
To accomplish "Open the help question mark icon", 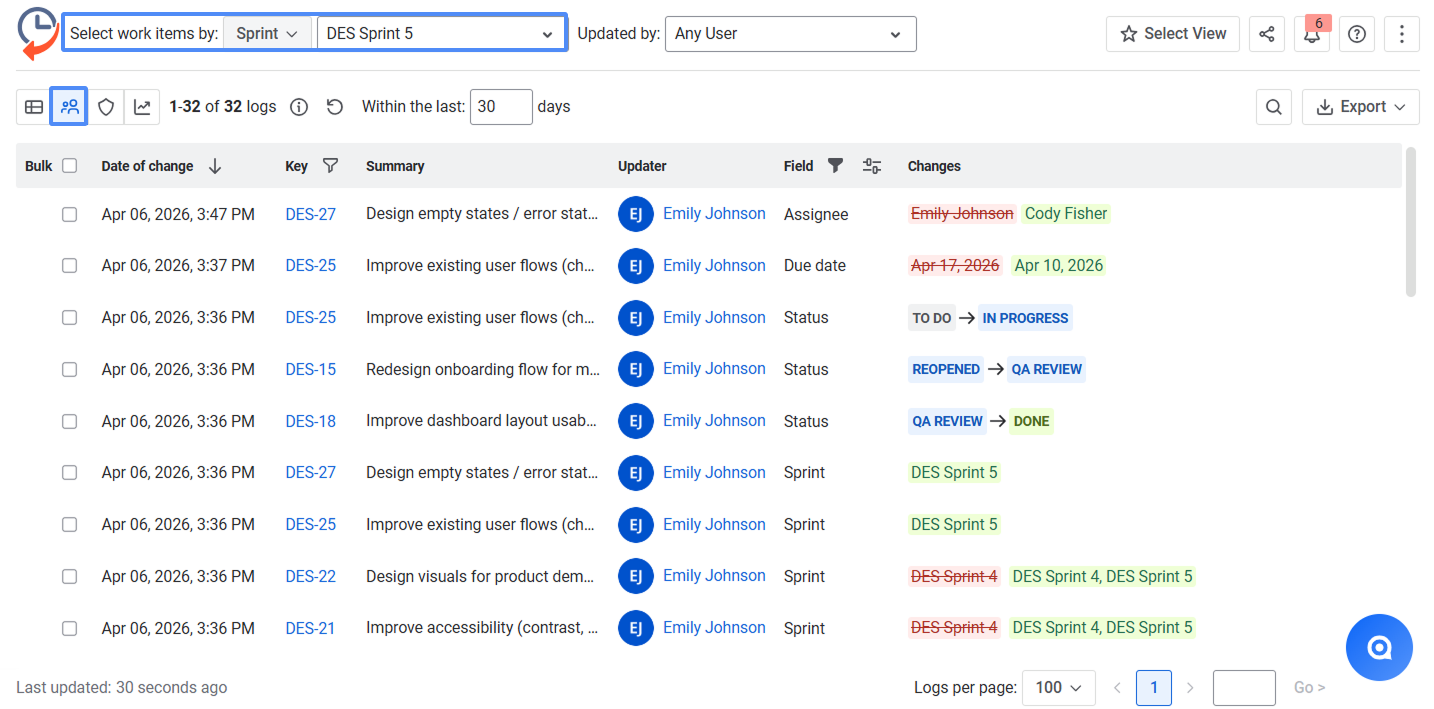I will [1357, 34].
